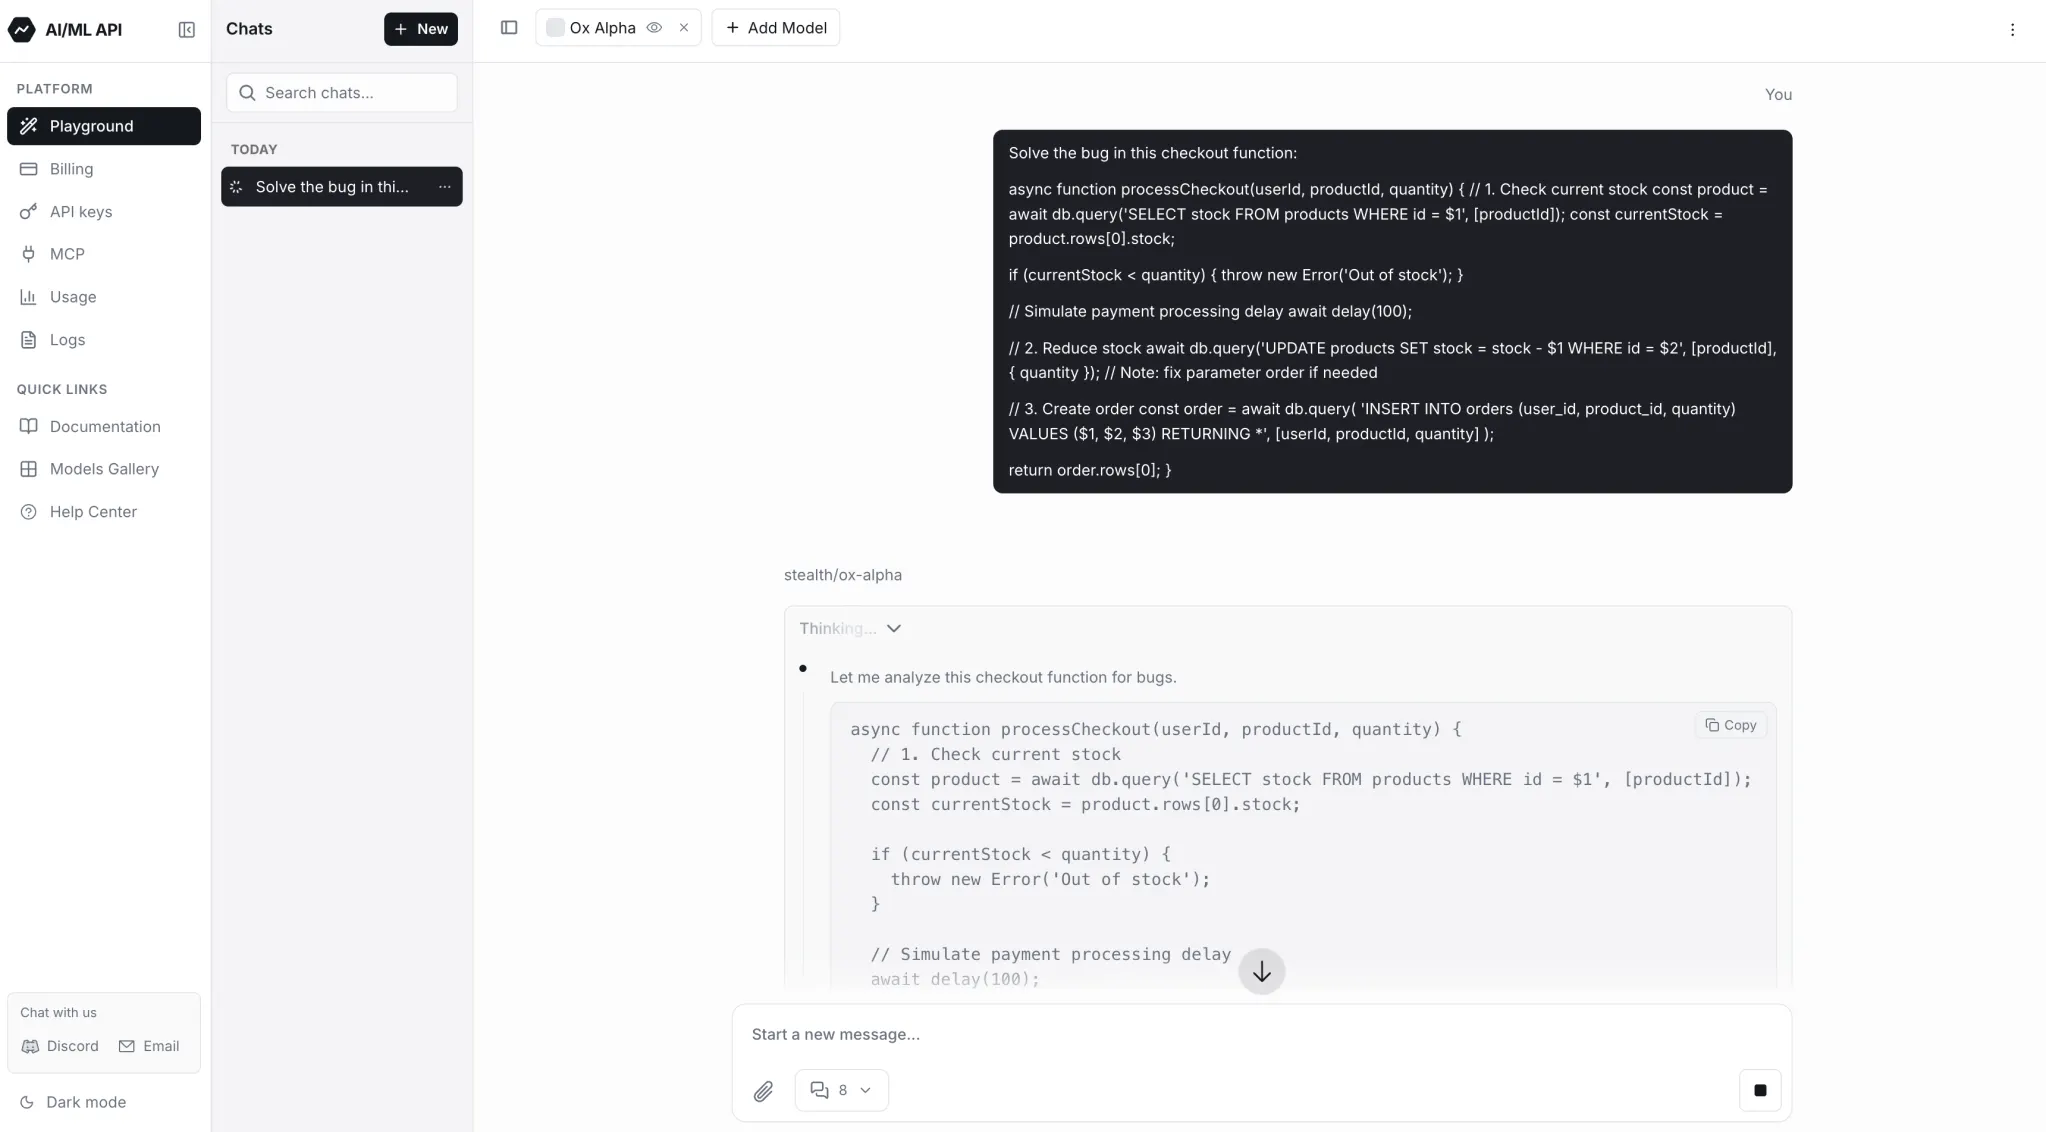Viewport: 2046px width, 1132px height.
Task: Open the top-right more options menu
Action: [2013, 29]
